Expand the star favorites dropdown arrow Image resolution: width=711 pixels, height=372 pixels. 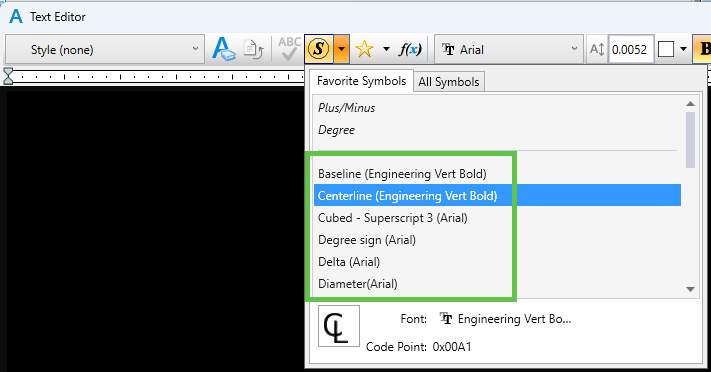[386, 49]
